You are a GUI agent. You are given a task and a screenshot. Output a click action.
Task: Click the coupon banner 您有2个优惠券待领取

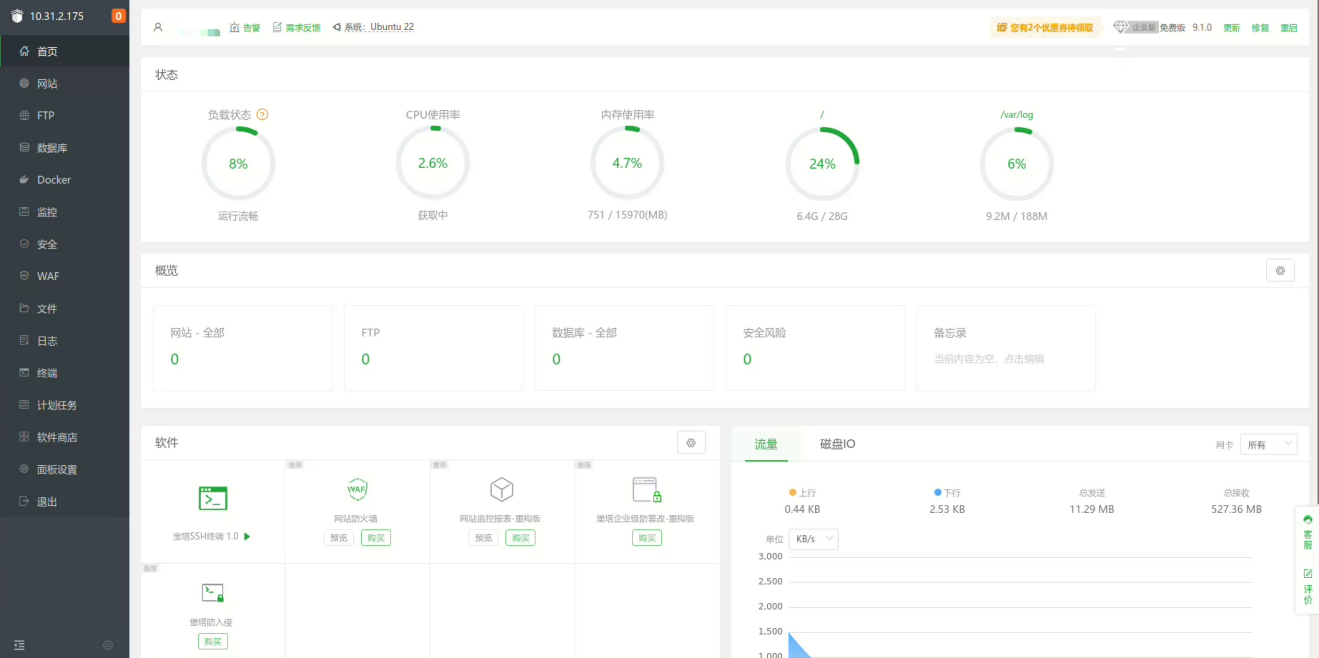[x=1045, y=28]
